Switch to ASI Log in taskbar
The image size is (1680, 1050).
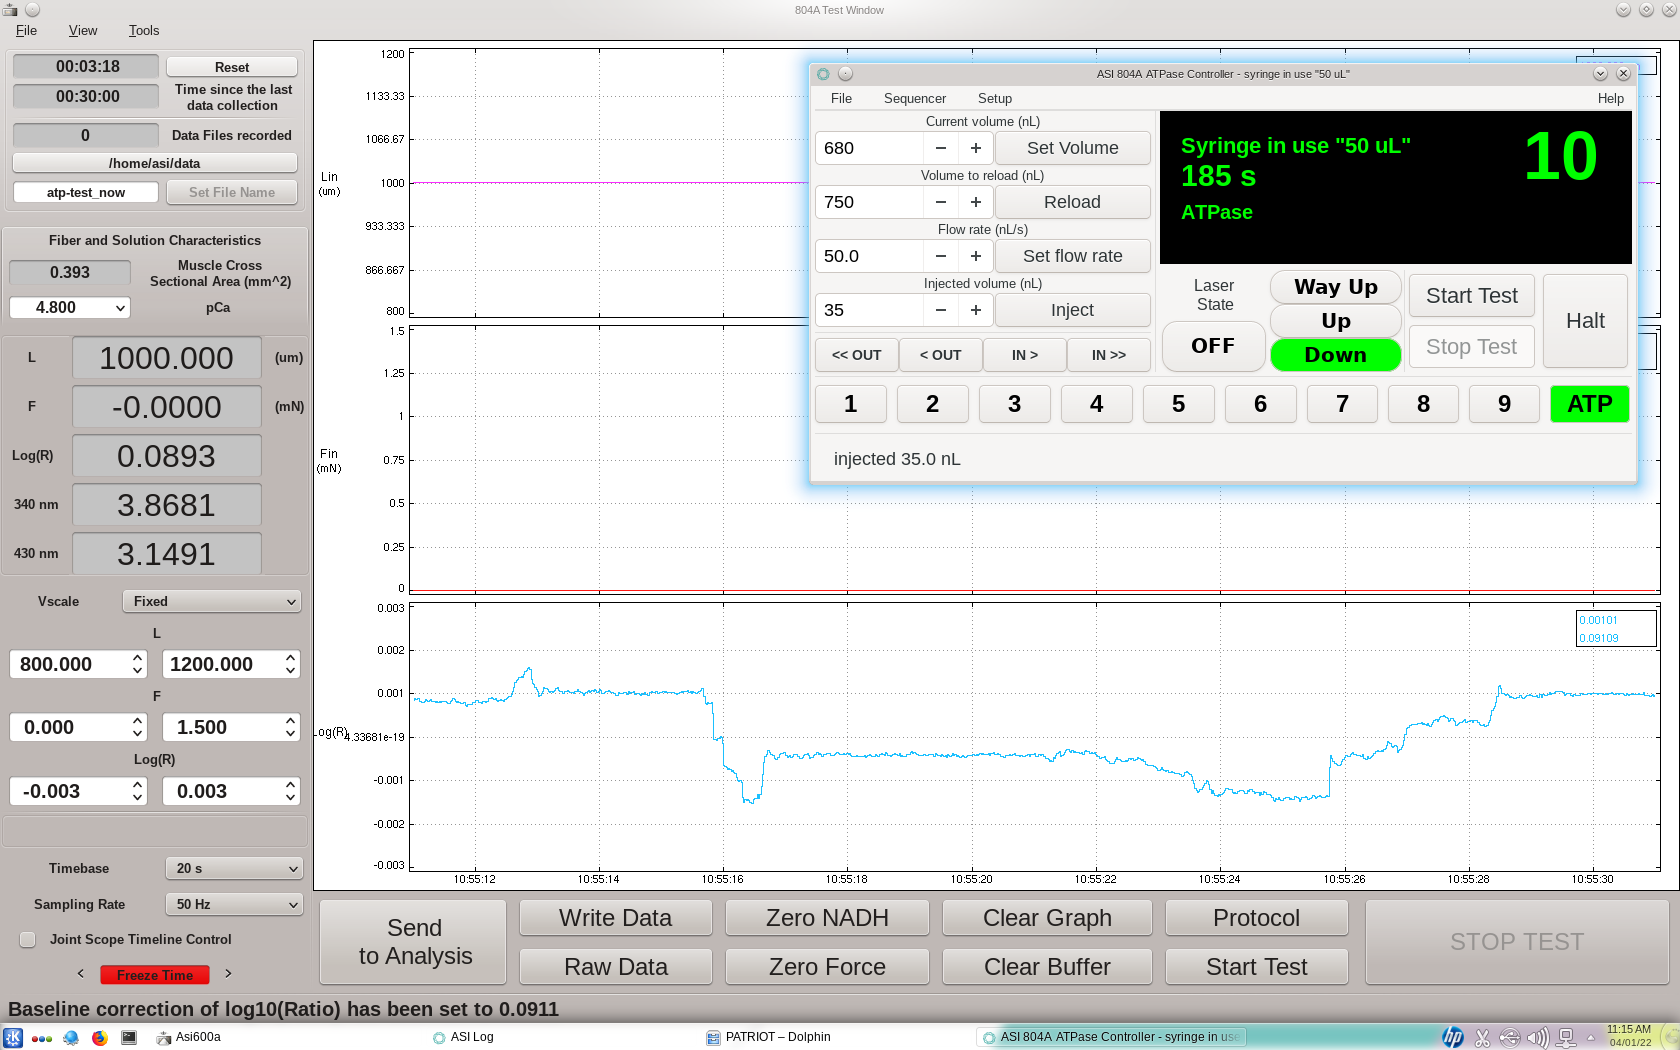464,1037
